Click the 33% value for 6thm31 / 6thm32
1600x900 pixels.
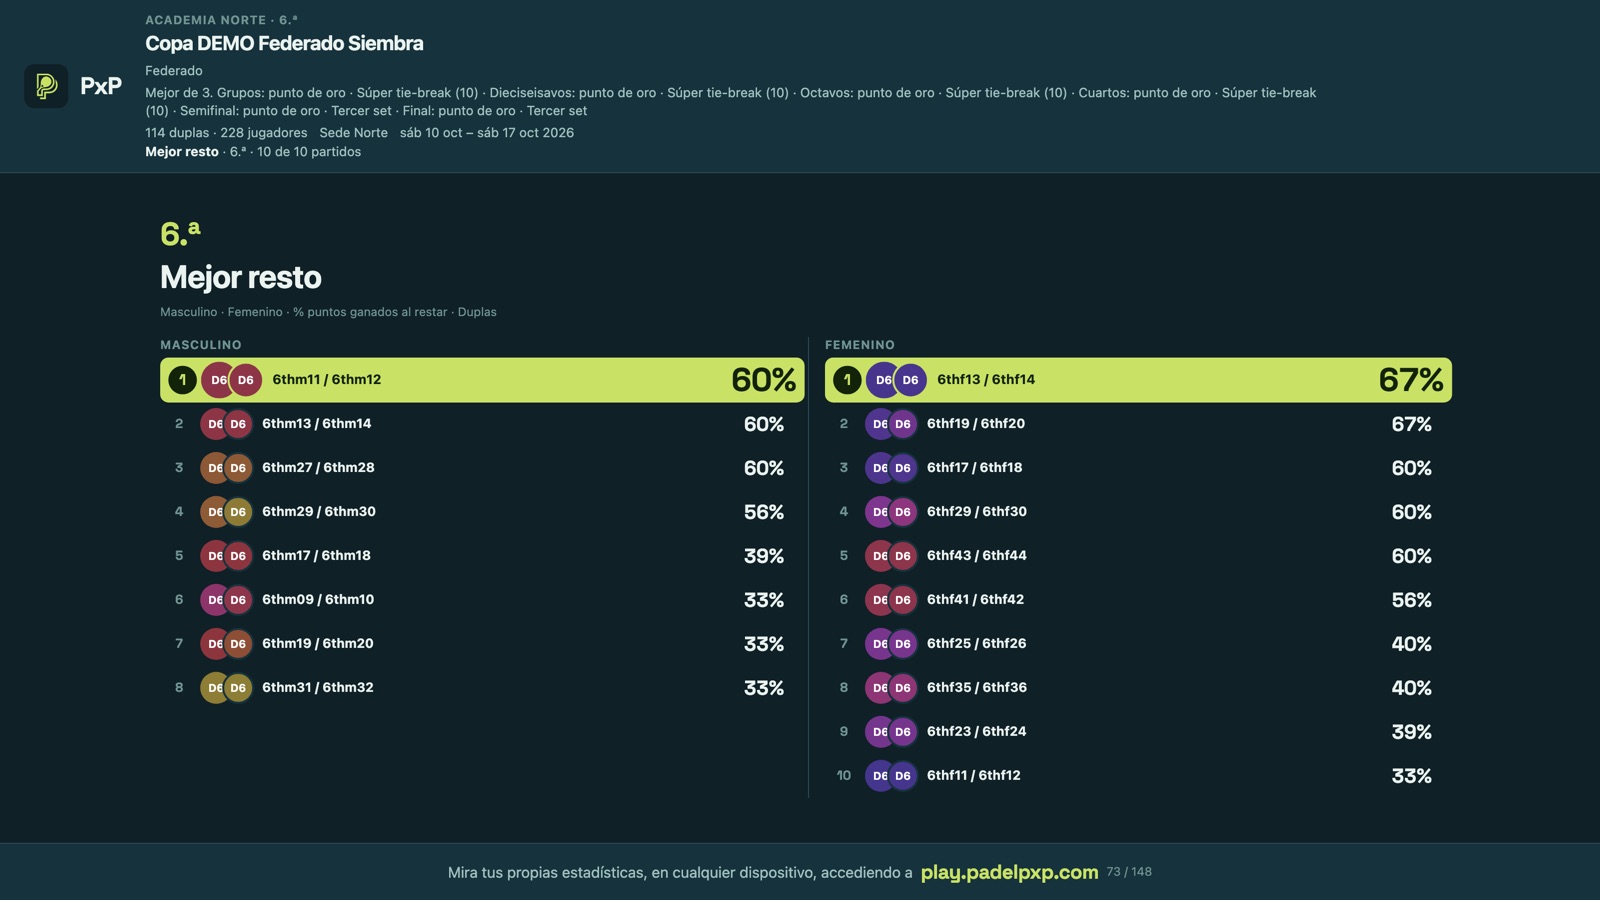pos(764,688)
